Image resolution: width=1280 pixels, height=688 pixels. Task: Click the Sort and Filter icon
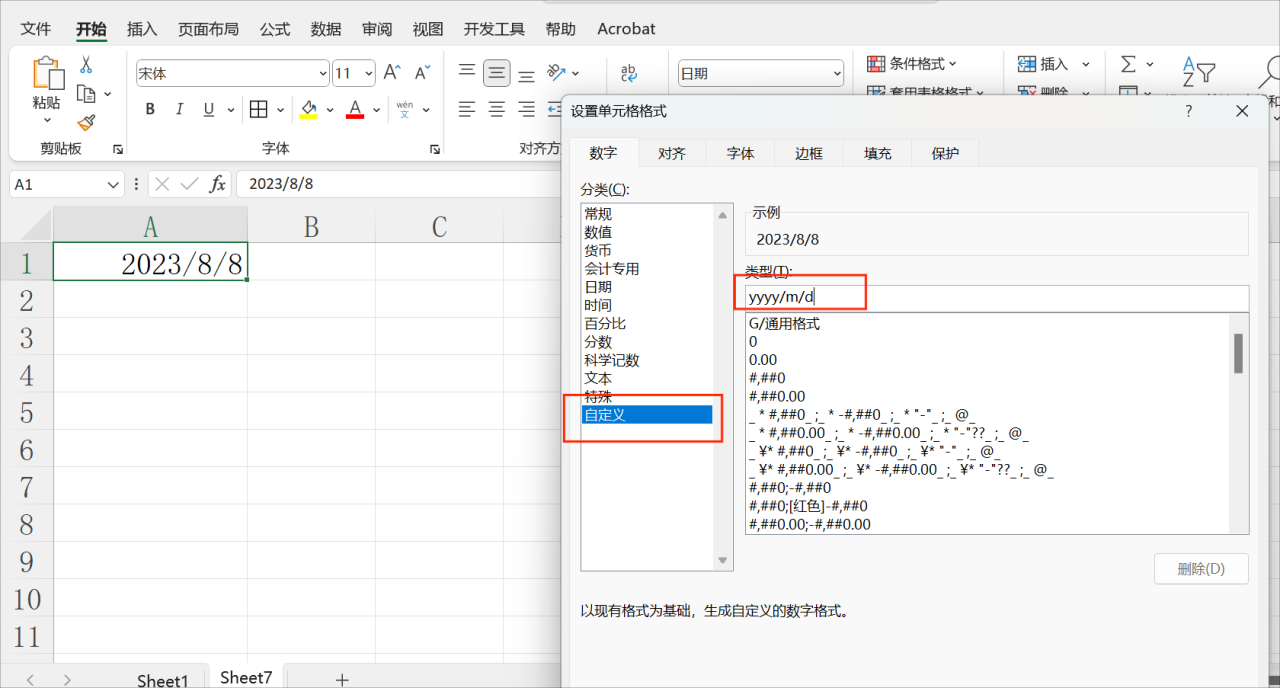(1198, 72)
